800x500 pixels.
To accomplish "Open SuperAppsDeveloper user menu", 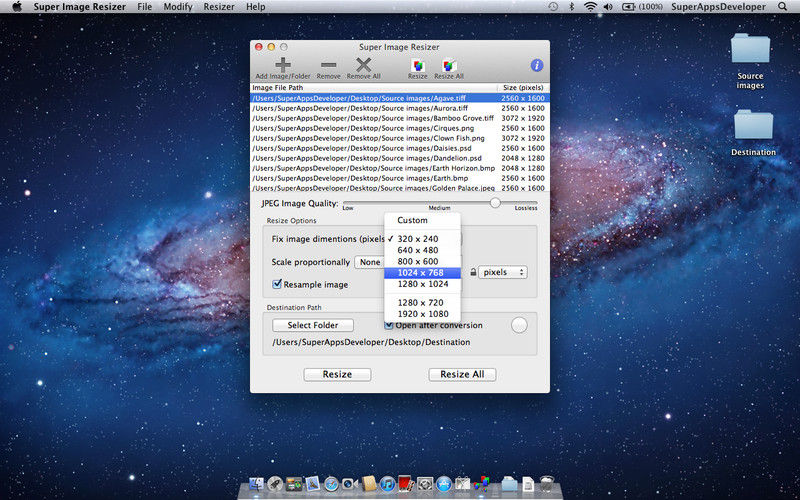I will click(718, 7).
